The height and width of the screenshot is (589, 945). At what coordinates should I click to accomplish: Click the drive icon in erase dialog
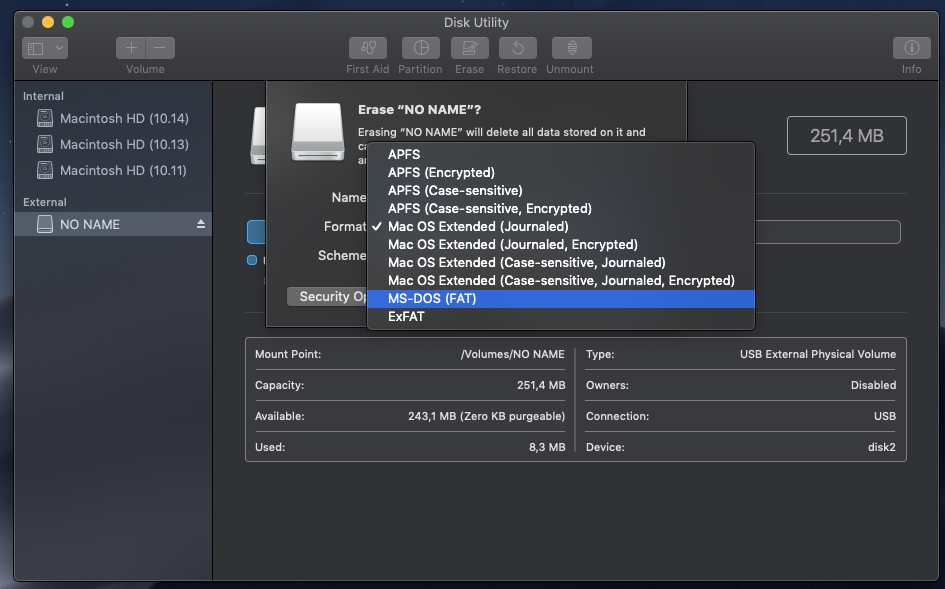318,131
